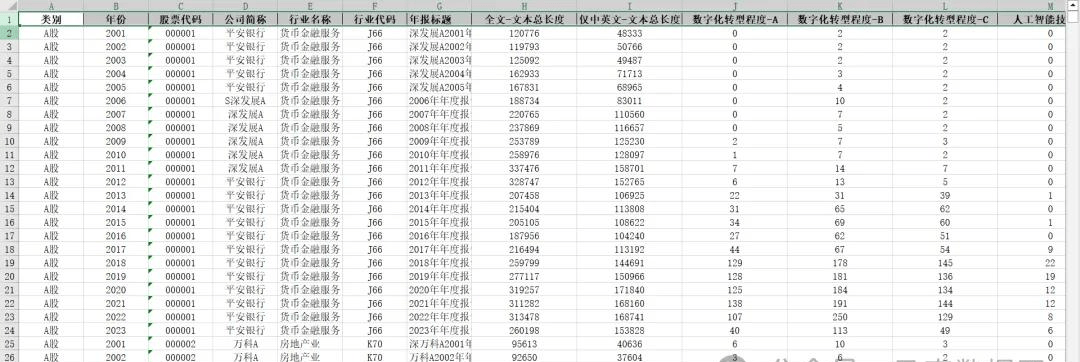Select cell with value 171840
Screen dimensions: 1080x362
point(630,290)
